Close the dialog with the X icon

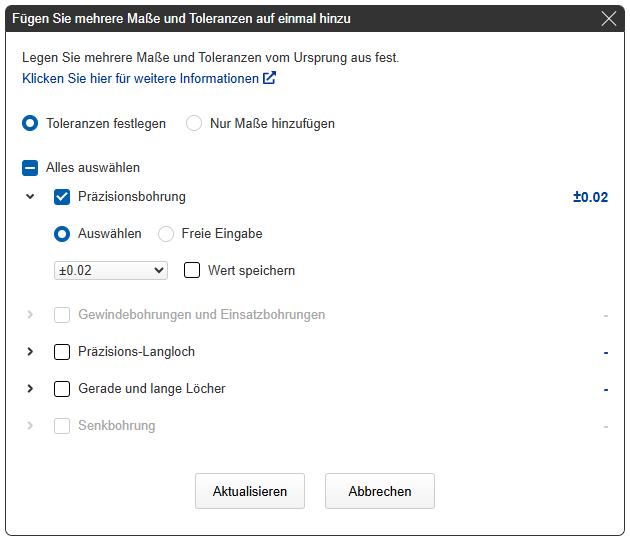coord(608,18)
